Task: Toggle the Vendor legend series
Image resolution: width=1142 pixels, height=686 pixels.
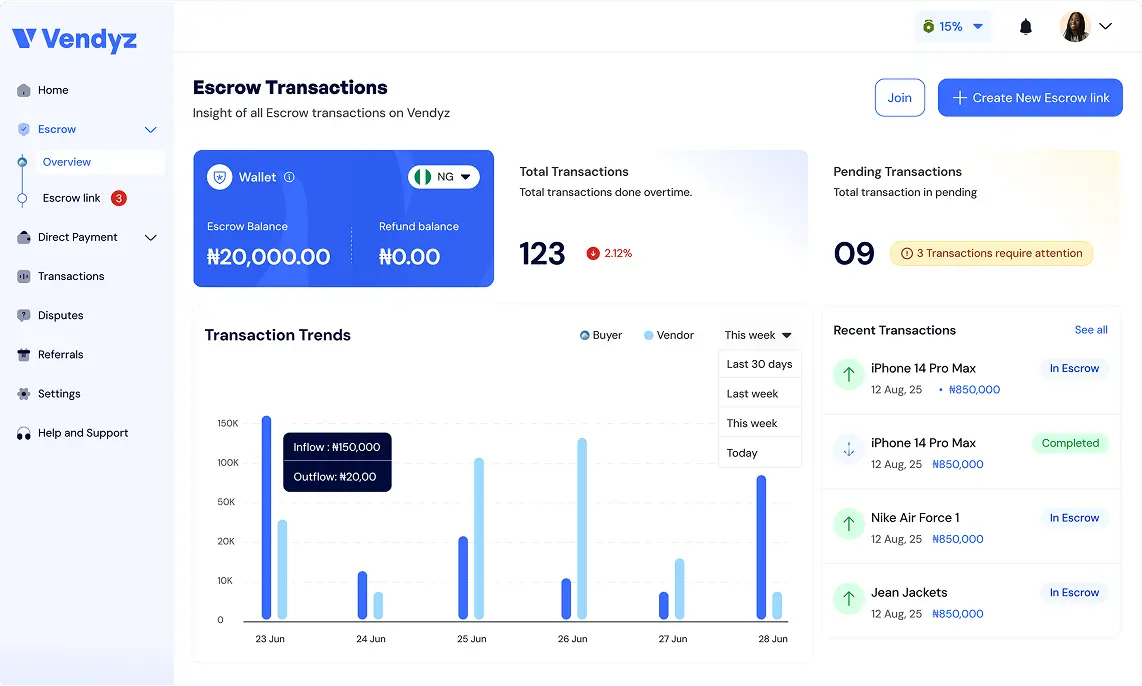Action: pos(668,335)
